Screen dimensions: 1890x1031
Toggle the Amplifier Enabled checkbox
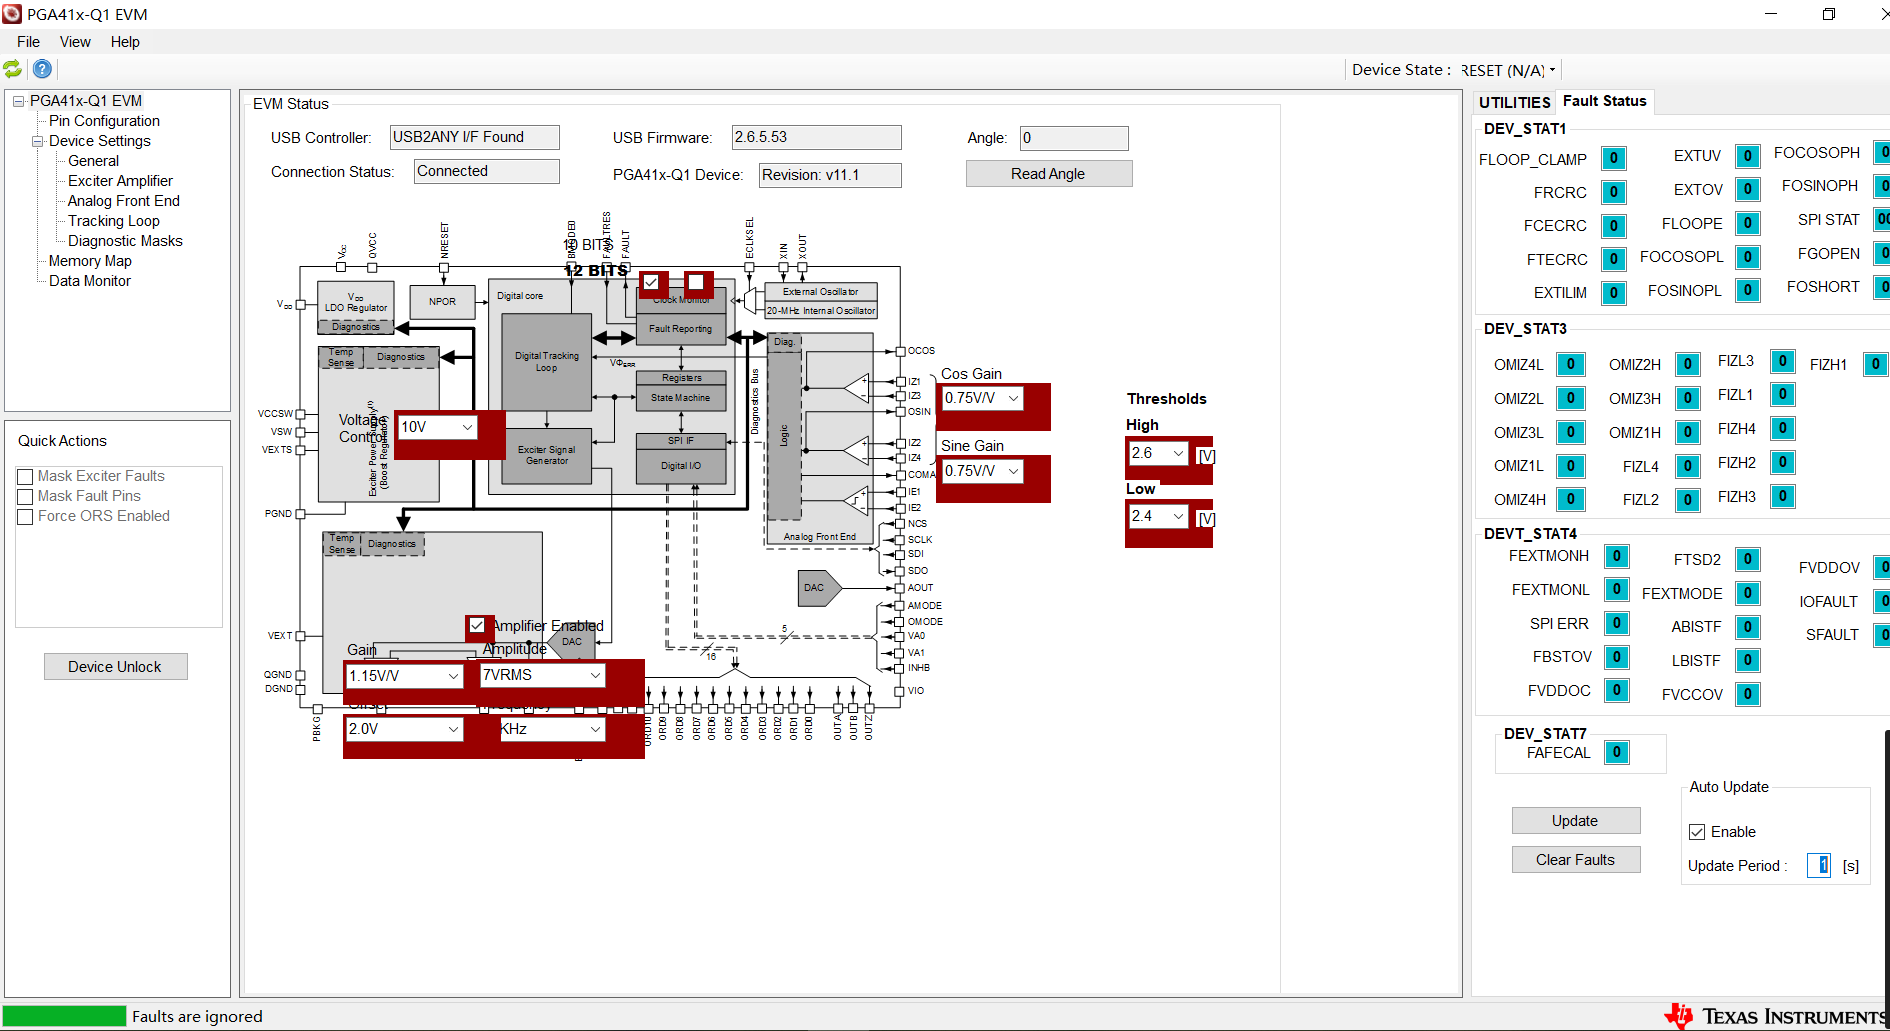point(477,626)
